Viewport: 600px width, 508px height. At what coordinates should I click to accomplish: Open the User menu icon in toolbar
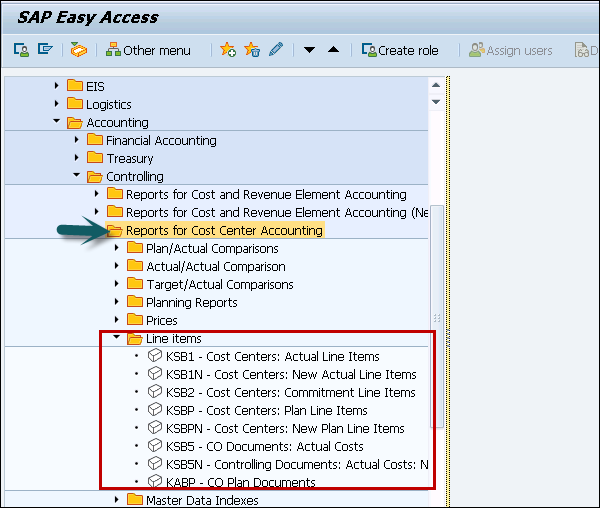tap(21, 50)
